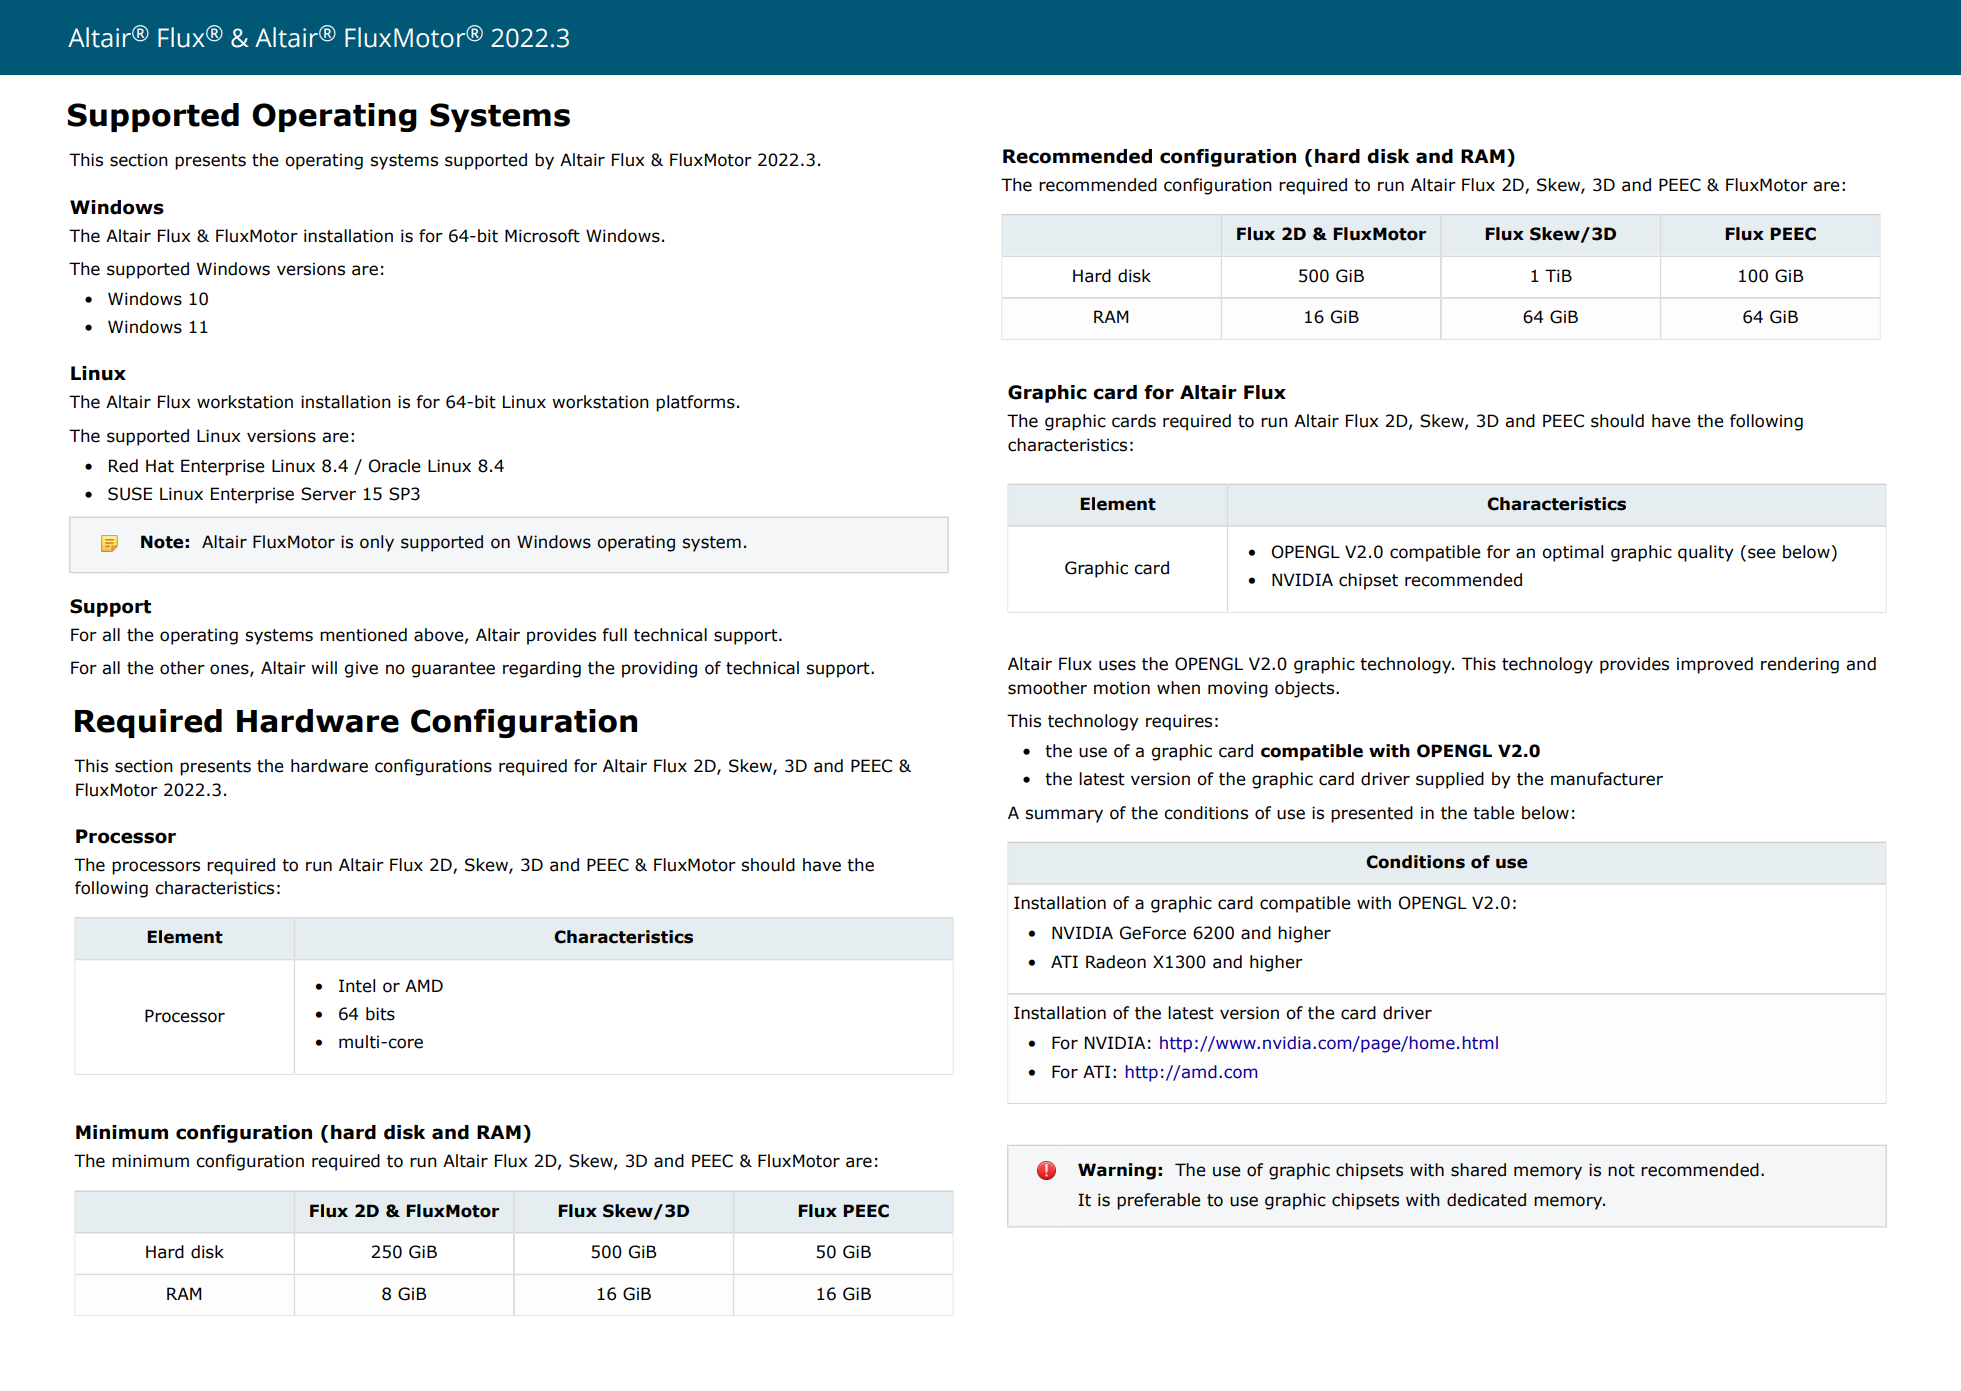Screen dimensions: 1961x1391
Task: Click the recommended '500 GiB' Flux 2D cell
Action: [x=1331, y=276]
